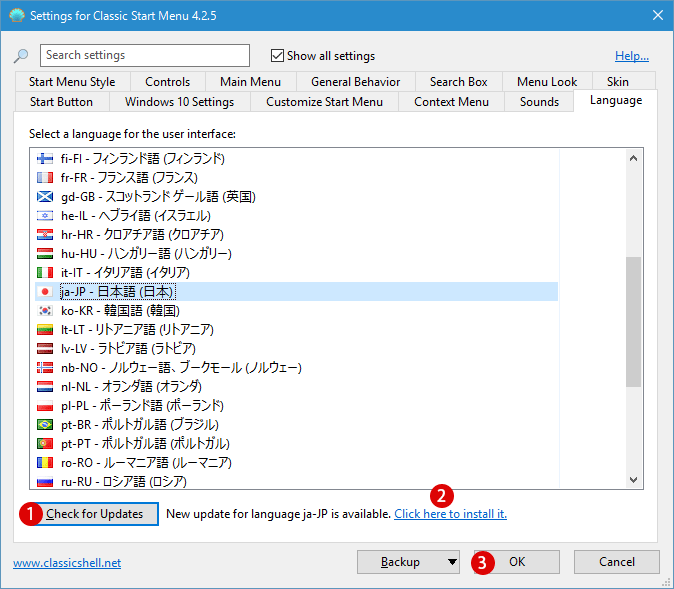The height and width of the screenshot is (589, 674).
Task: Open the Search Box tab
Action: (459, 82)
